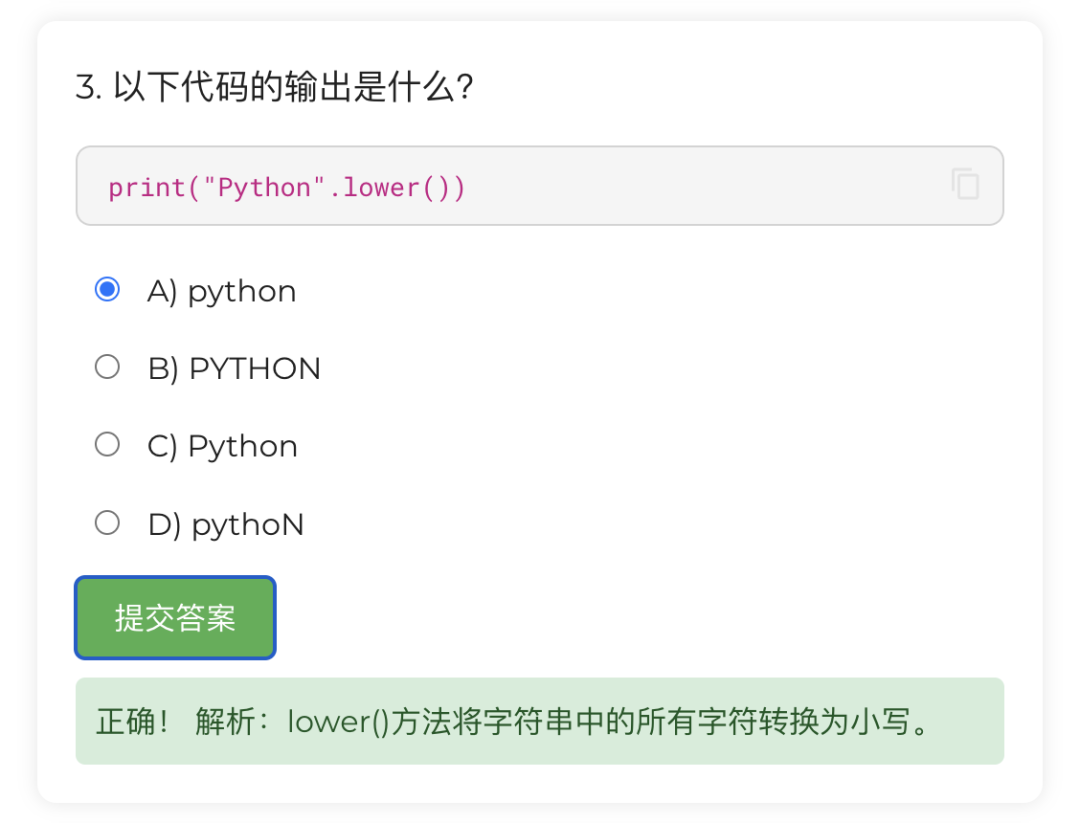Copy the print statement code snippet
The width and height of the screenshot is (1080, 823).
pyautogui.click(x=963, y=184)
